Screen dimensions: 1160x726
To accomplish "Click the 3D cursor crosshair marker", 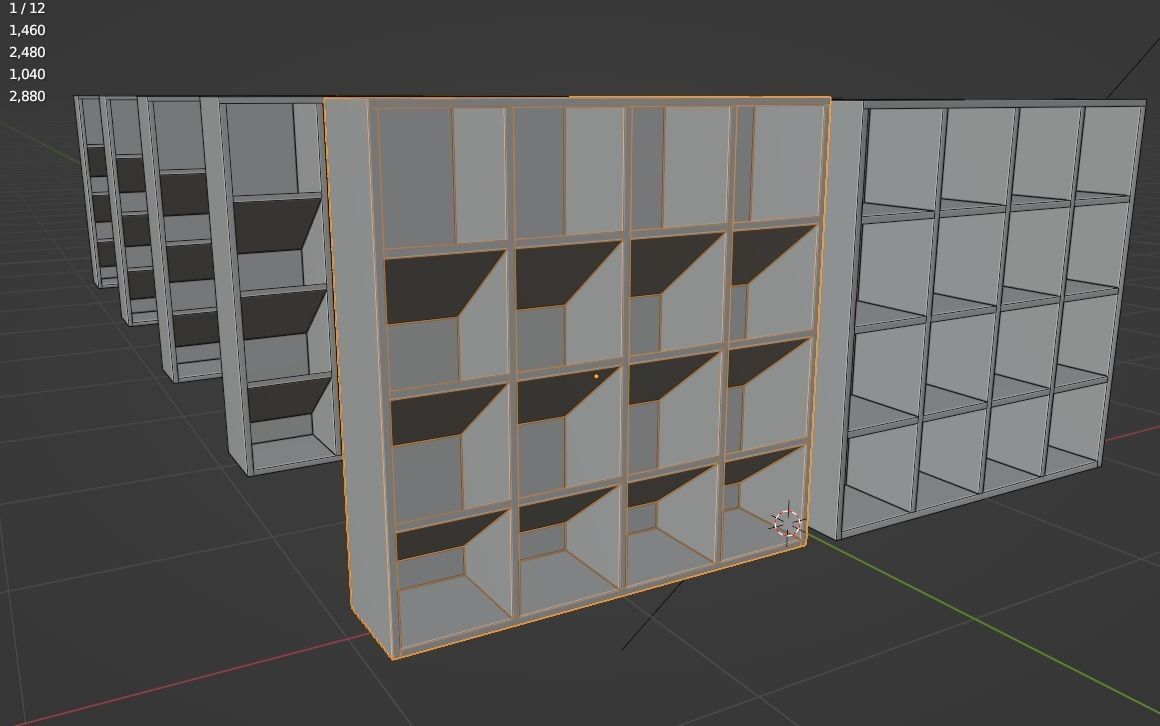I will tap(787, 523).
